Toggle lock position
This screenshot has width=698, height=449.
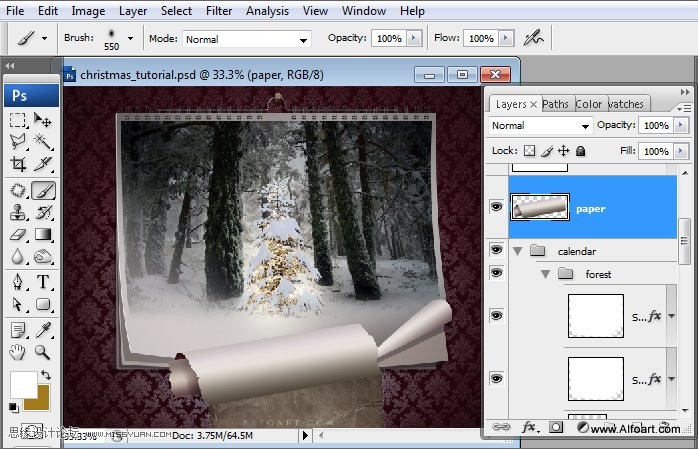pos(564,151)
